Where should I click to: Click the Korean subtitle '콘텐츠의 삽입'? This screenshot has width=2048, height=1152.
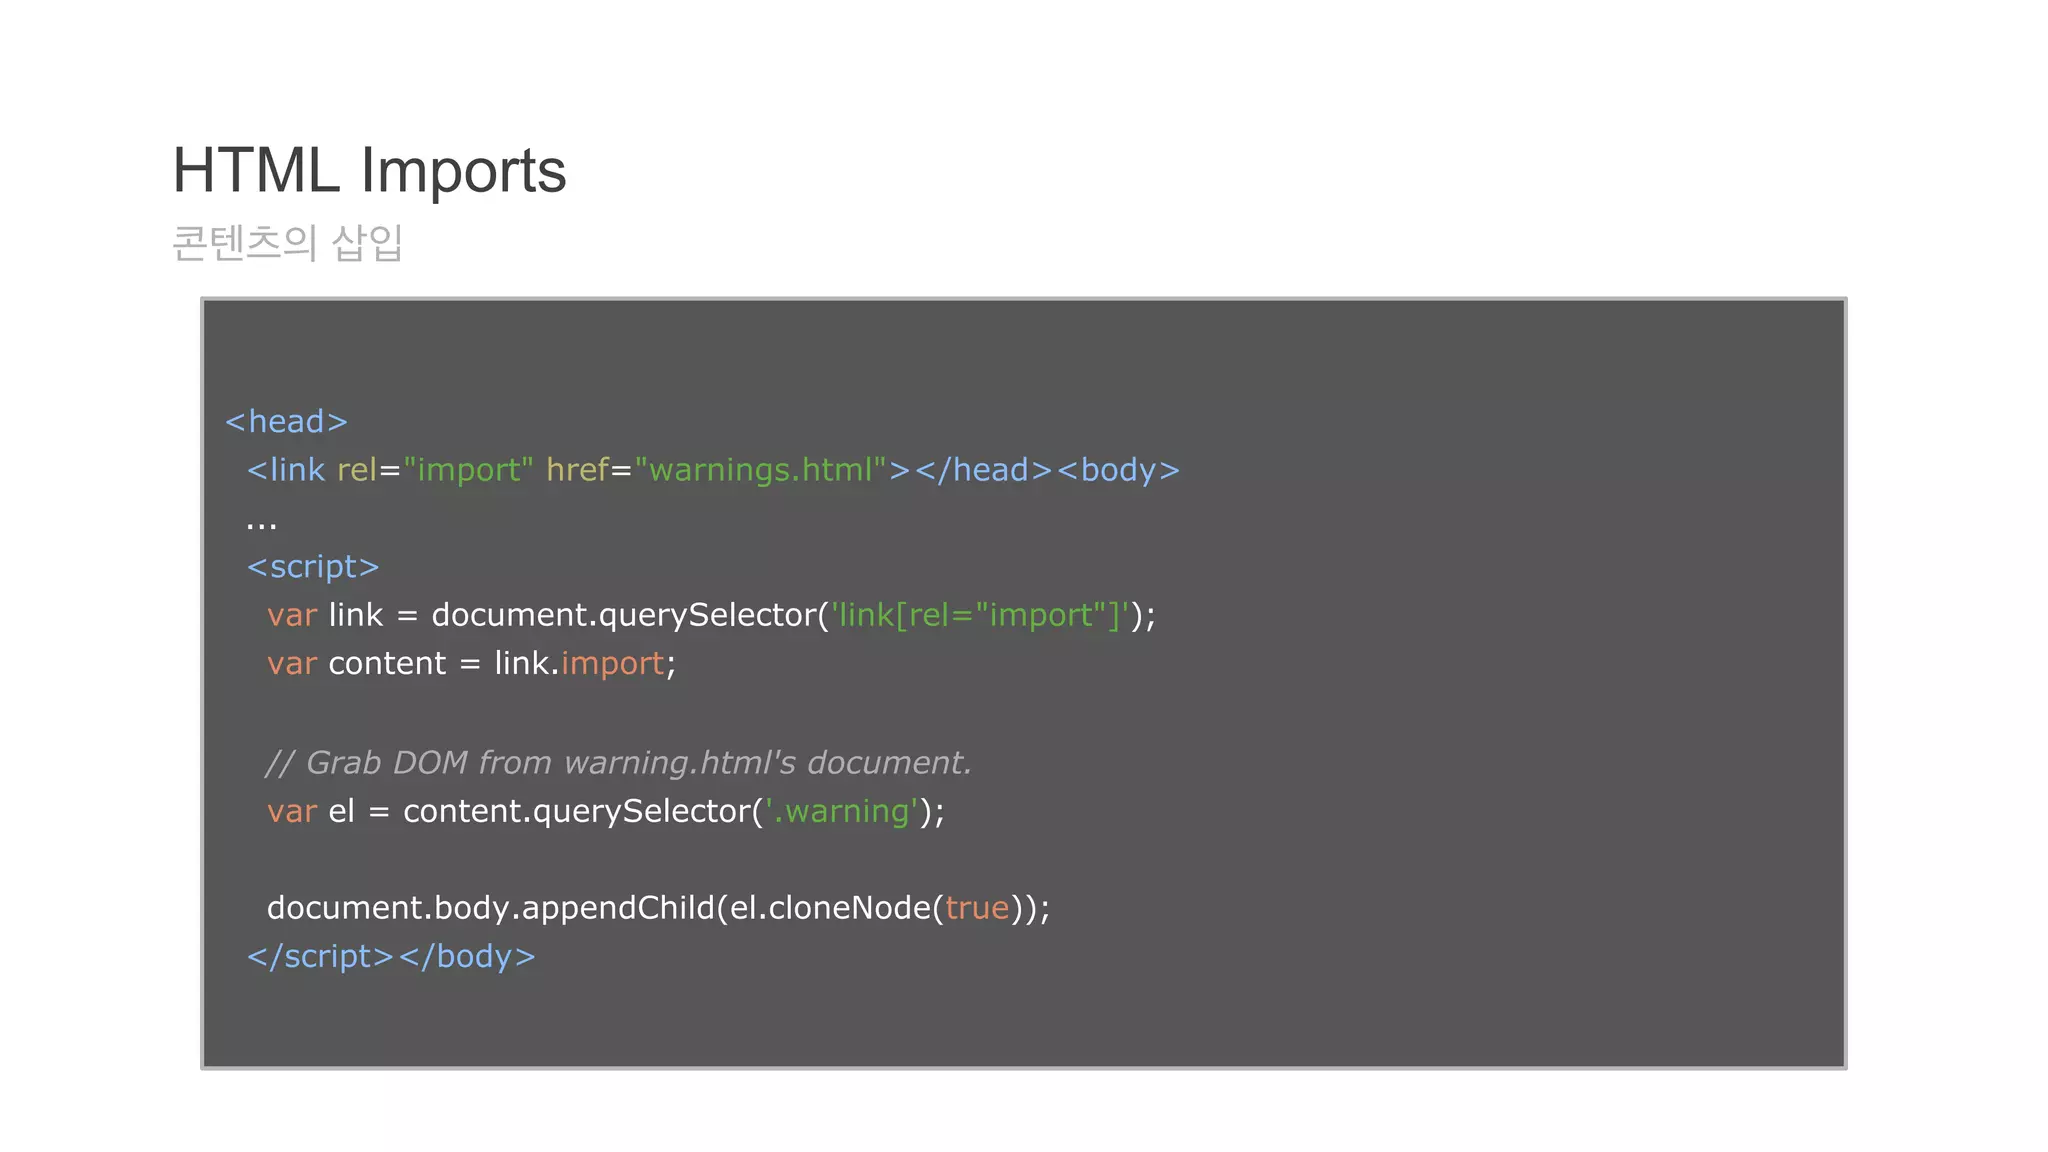pos(287,242)
